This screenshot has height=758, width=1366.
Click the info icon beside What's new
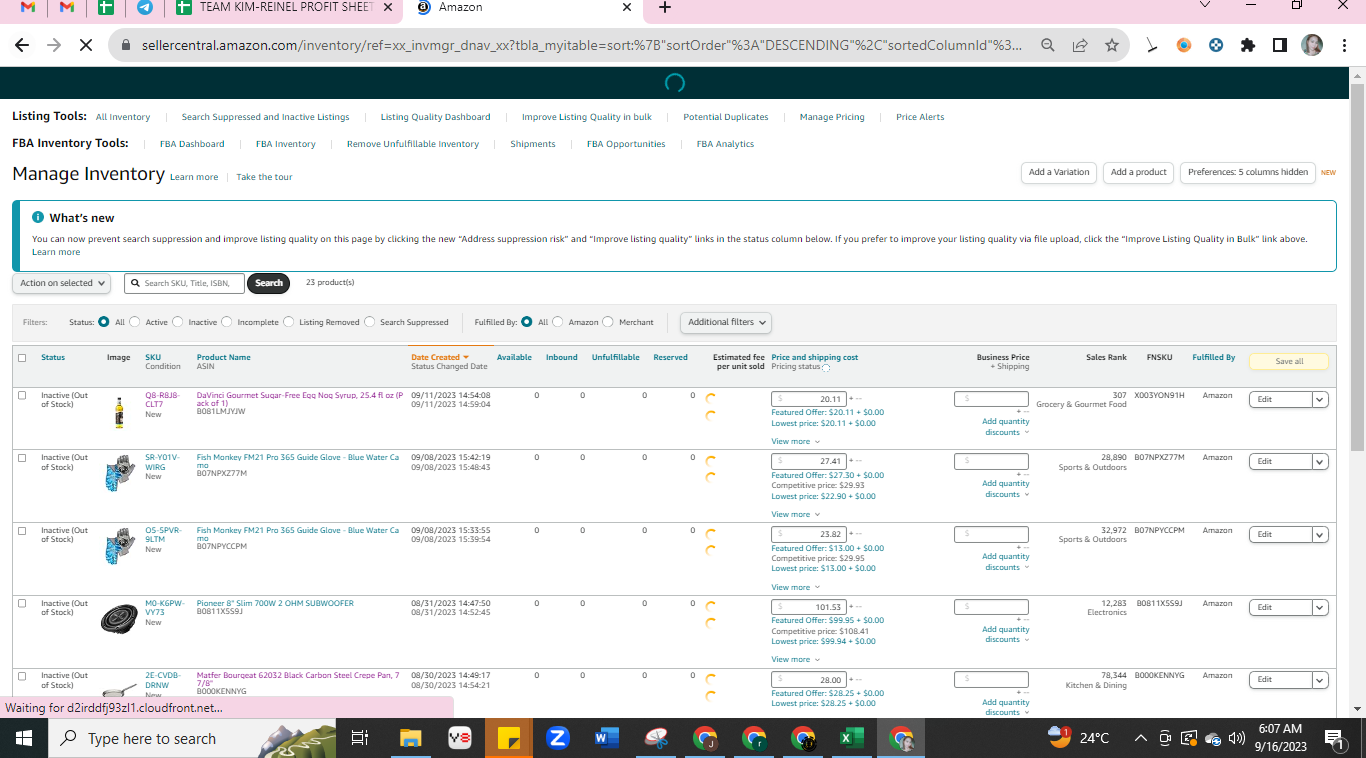pos(38,217)
